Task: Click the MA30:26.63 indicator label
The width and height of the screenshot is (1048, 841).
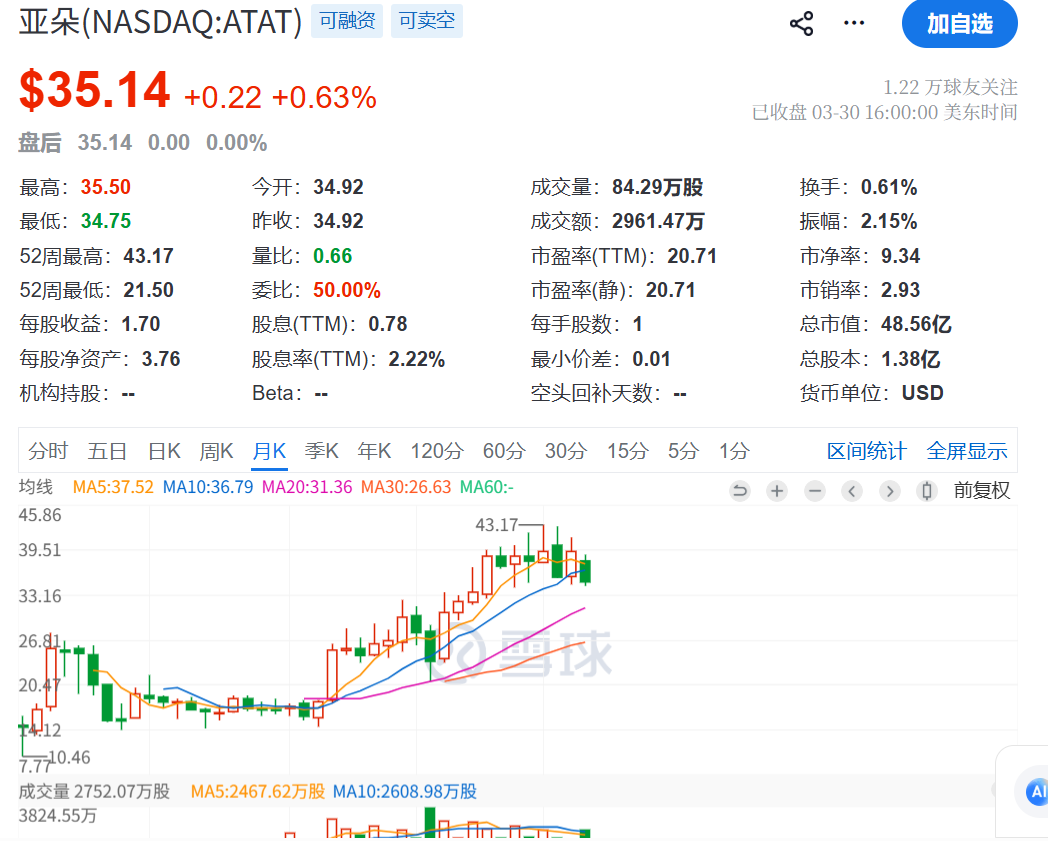Action: click(x=406, y=487)
